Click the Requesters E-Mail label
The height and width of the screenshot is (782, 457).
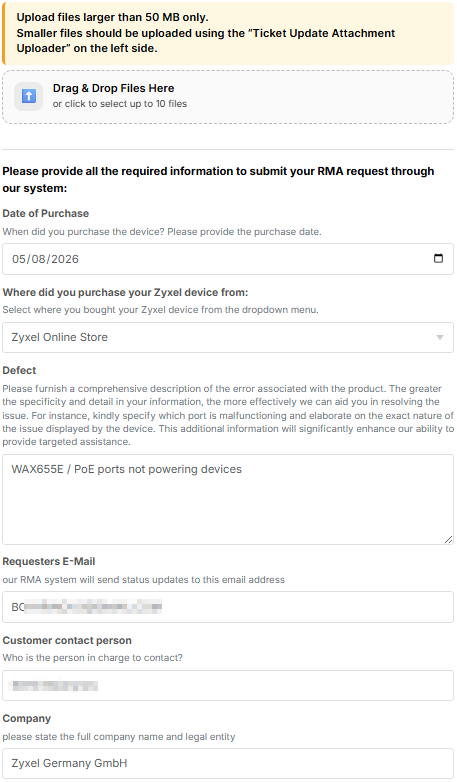pyautogui.click(x=49, y=562)
